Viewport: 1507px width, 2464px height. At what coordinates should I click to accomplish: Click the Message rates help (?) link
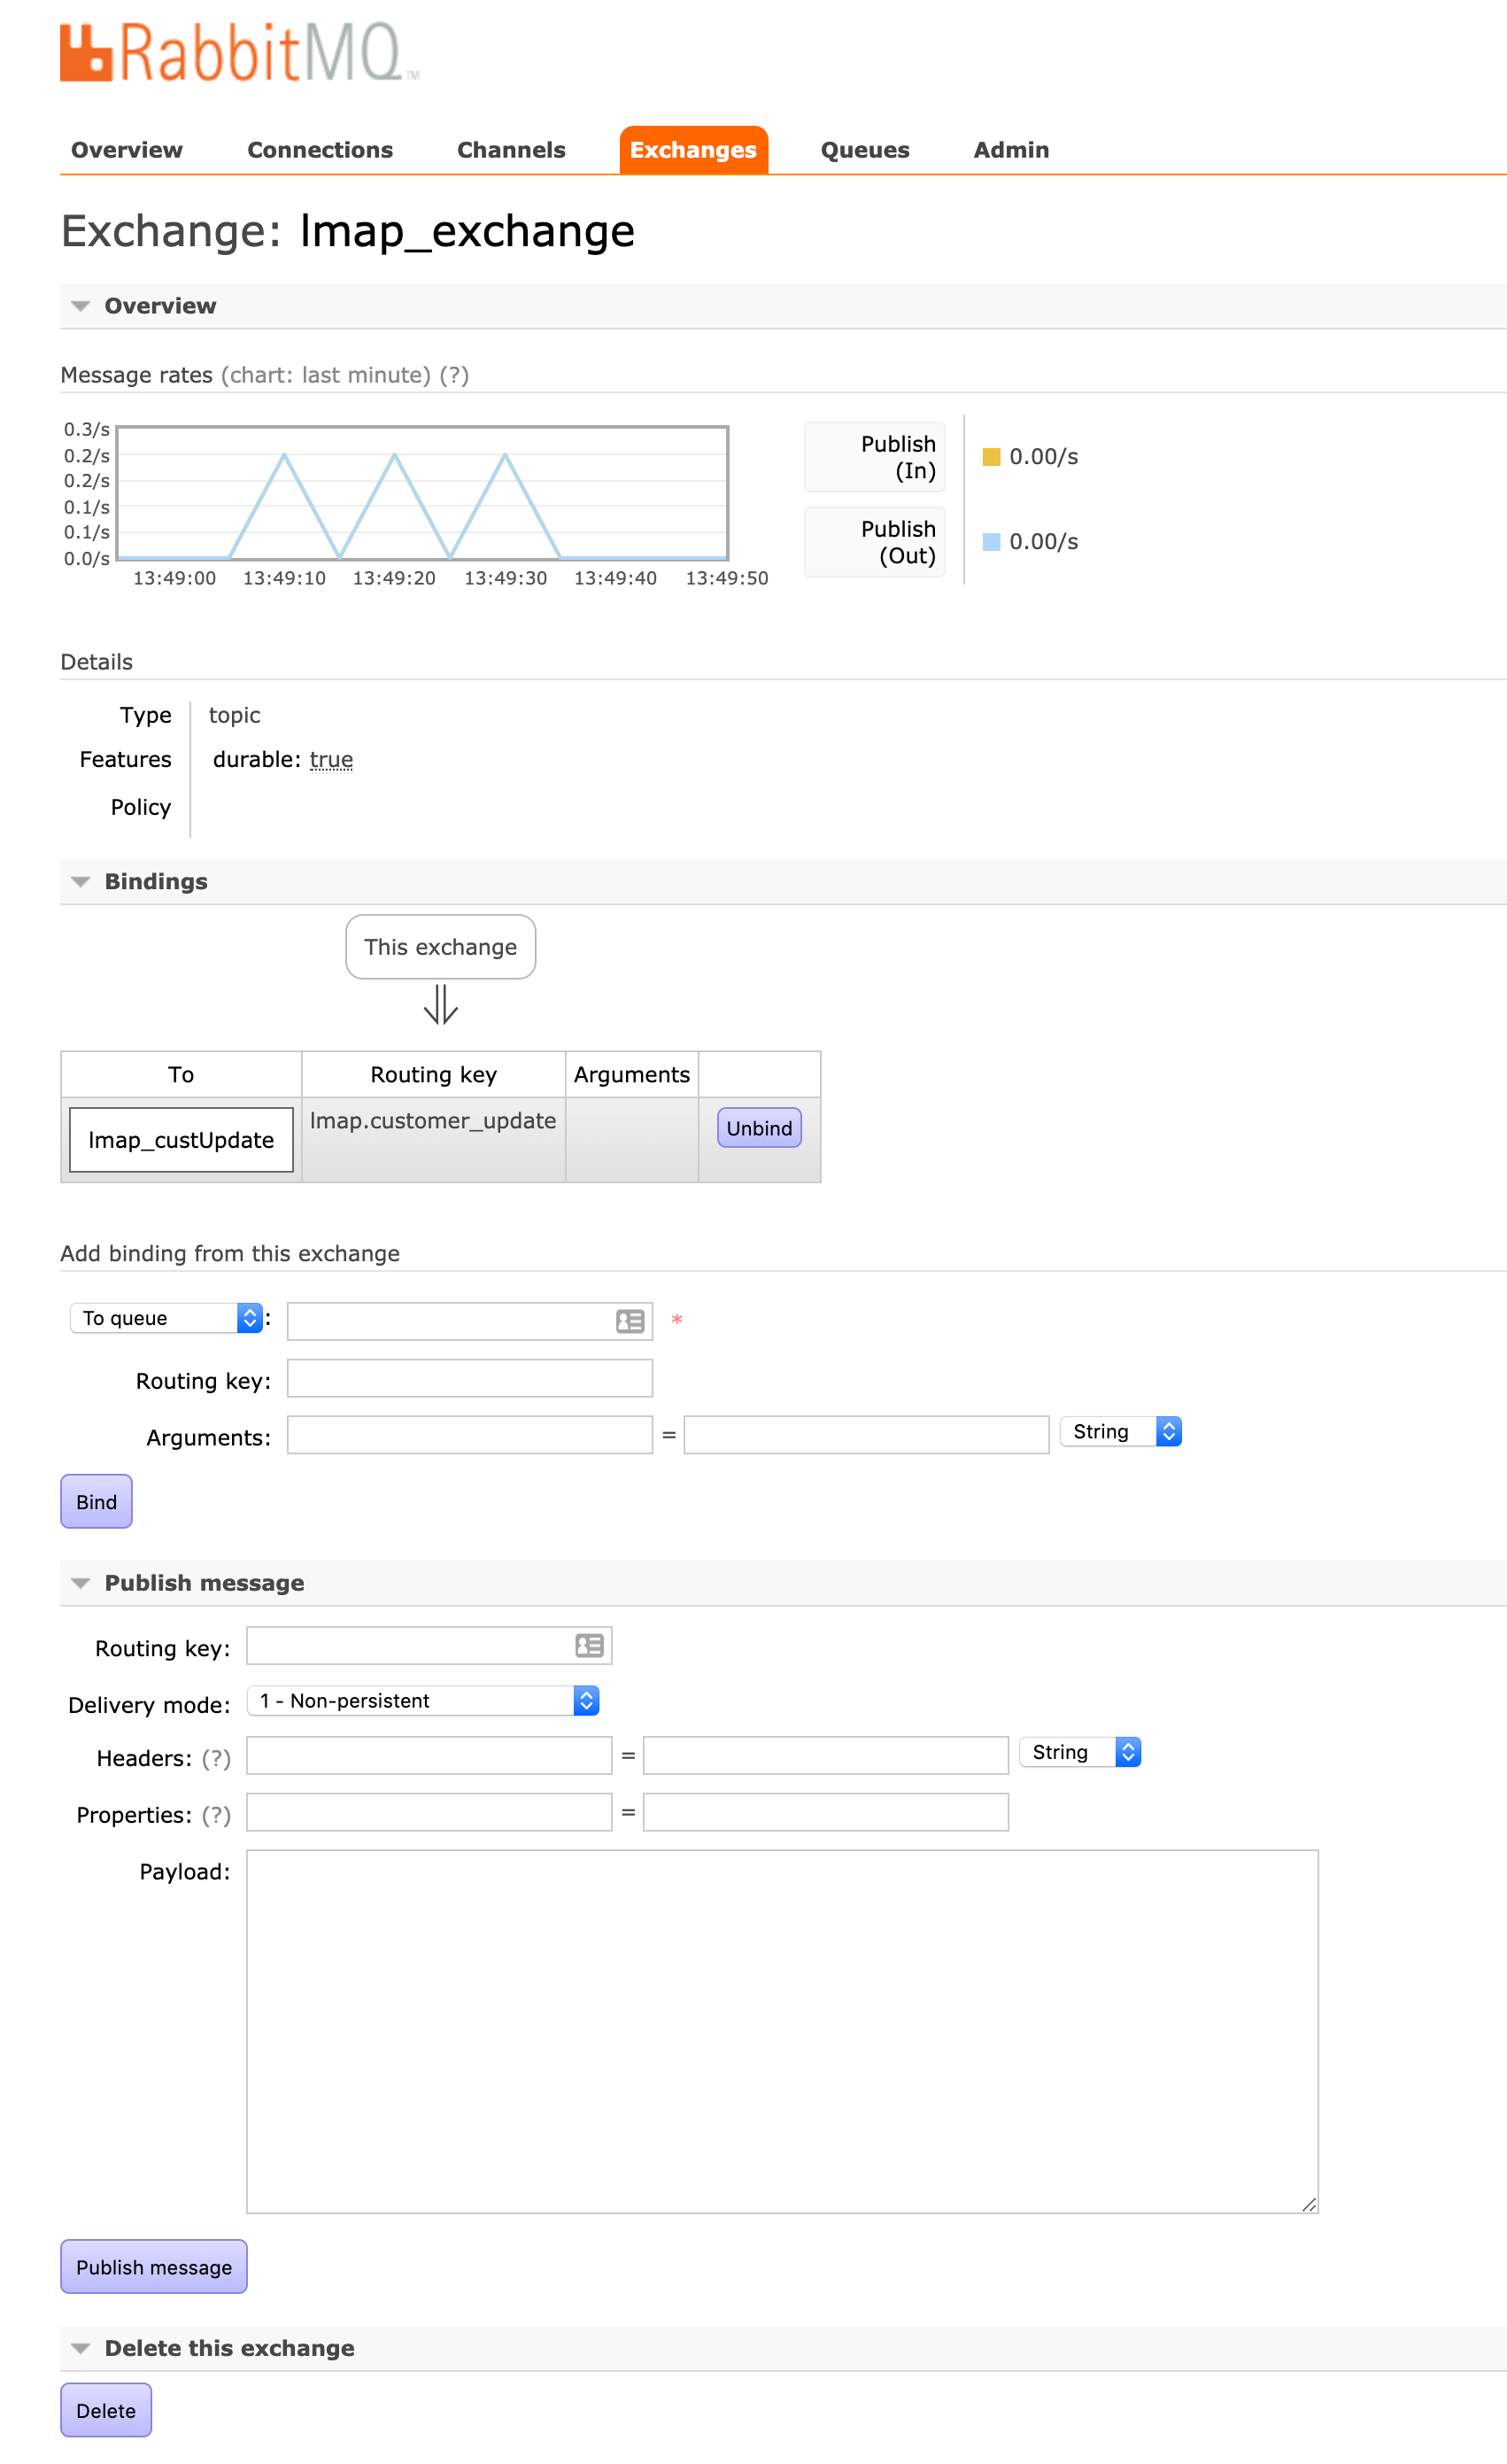(x=454, y=375)
